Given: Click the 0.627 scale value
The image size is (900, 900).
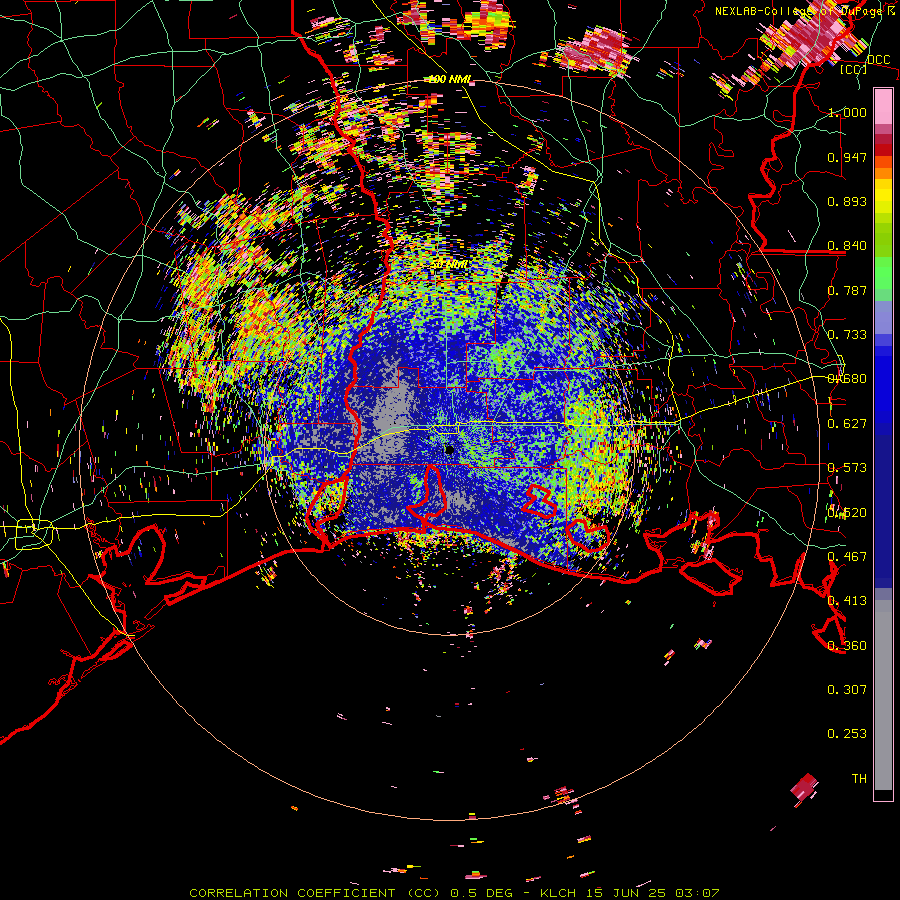Looking at the screenshot, I should 847,424.
